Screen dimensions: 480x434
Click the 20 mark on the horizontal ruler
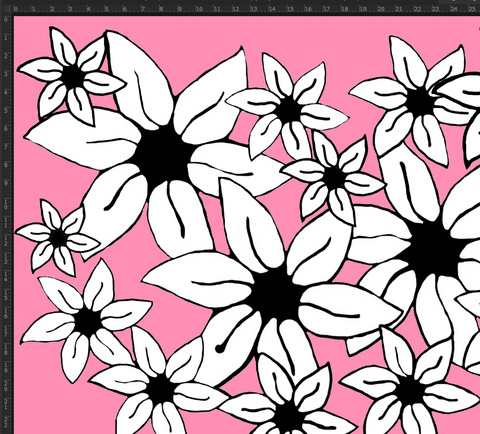click(x=381, y=9)
